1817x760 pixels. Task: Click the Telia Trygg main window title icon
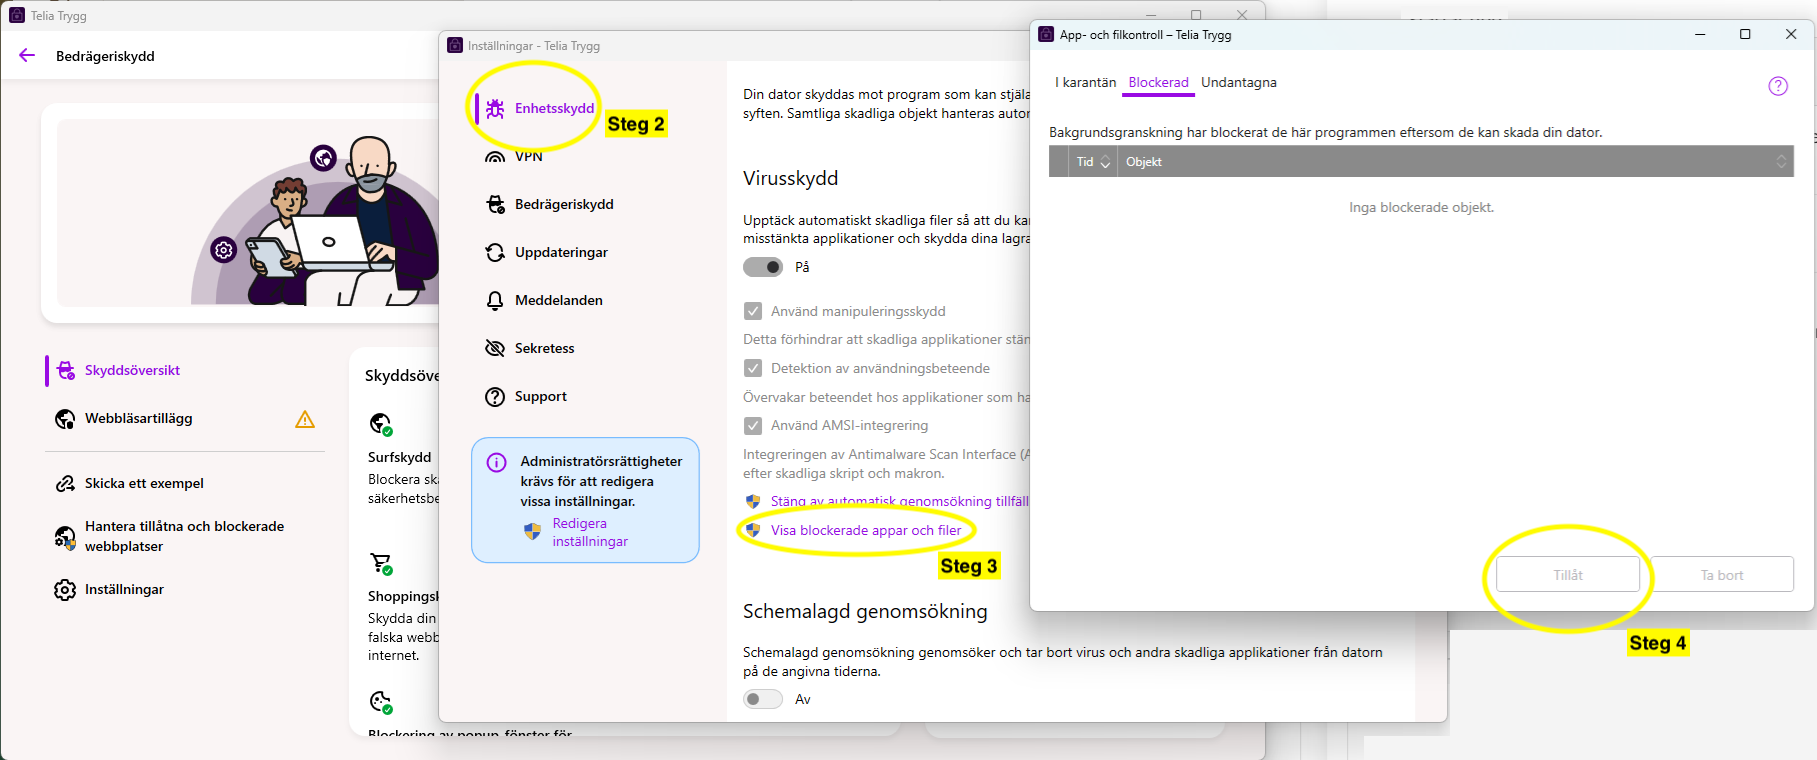pyautogui.click(x=17, y=15)
